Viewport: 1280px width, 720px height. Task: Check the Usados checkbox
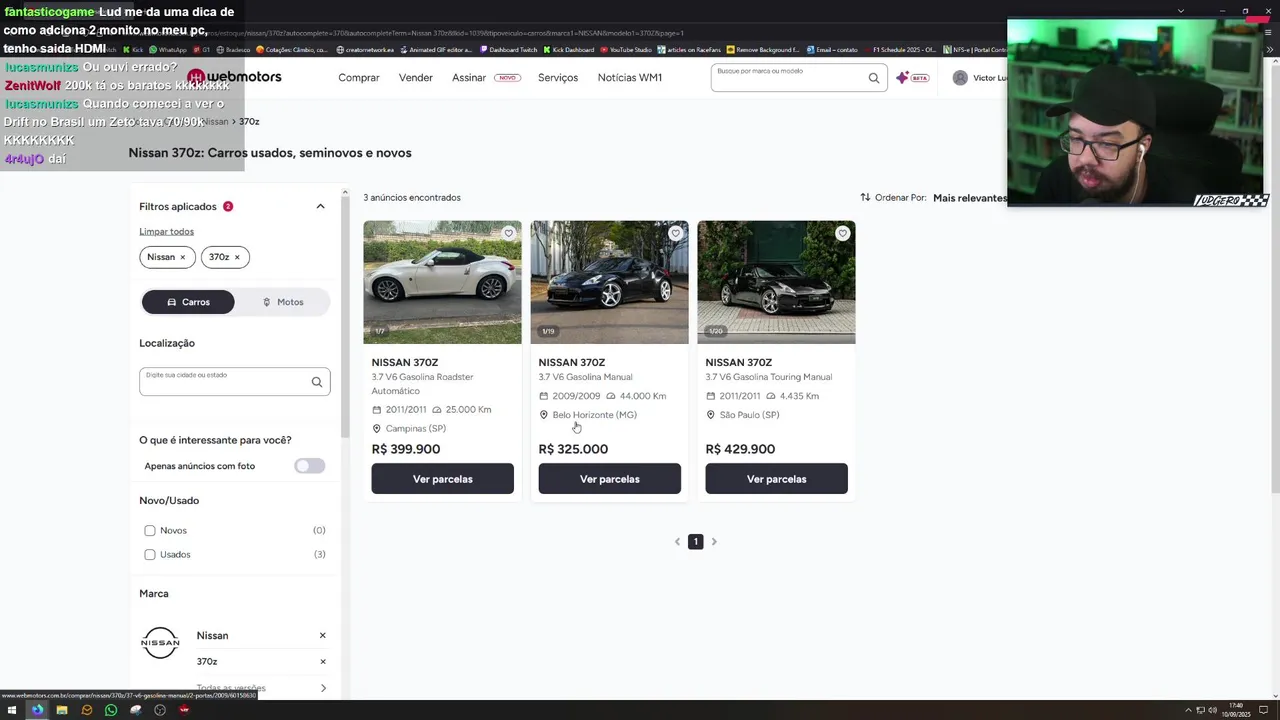(x=150, y=554)
